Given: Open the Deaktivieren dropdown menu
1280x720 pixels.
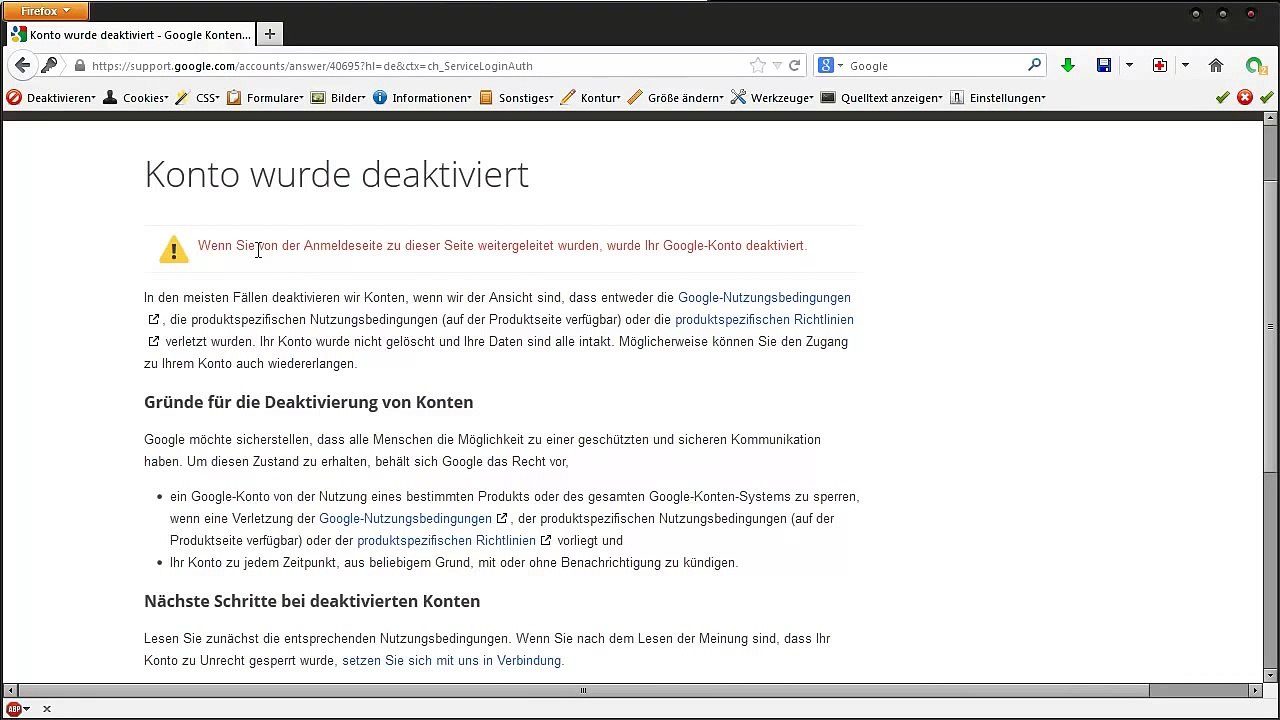Looking at the screenshot, I should (x=51, y=98).
